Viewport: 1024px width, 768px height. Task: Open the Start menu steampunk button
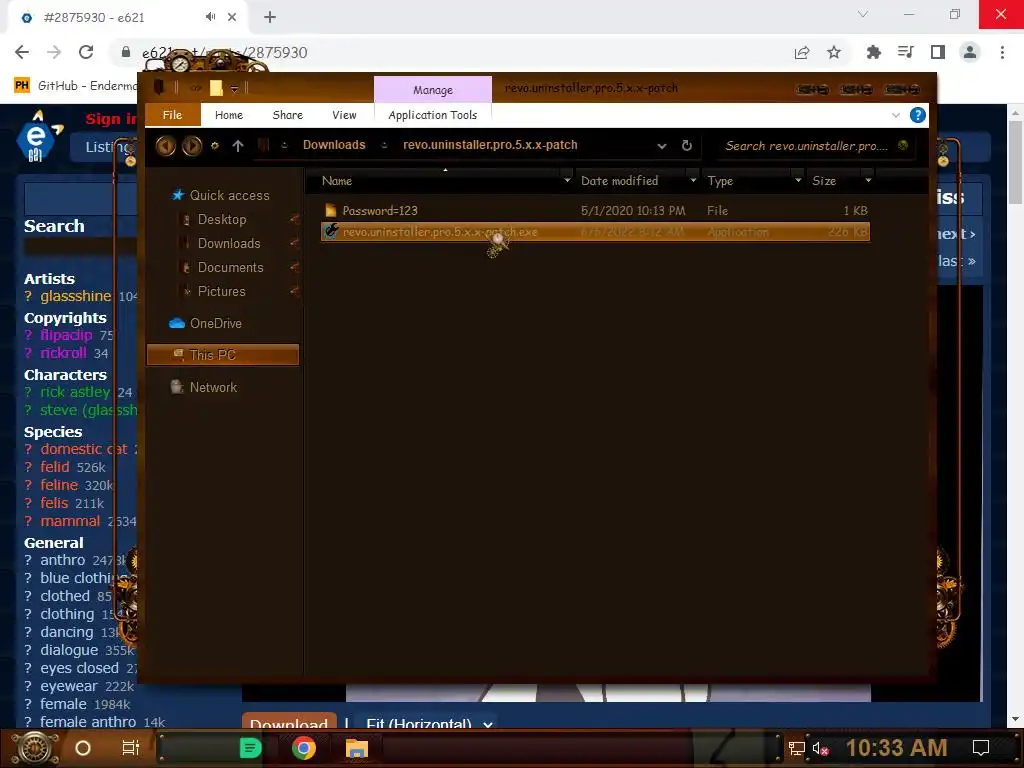(x=35, y=748)
